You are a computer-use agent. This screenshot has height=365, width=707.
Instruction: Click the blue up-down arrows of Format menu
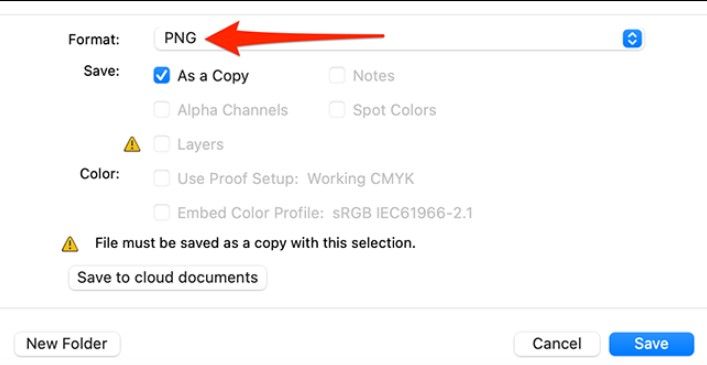pyautogui.click(x=632, y=38)
